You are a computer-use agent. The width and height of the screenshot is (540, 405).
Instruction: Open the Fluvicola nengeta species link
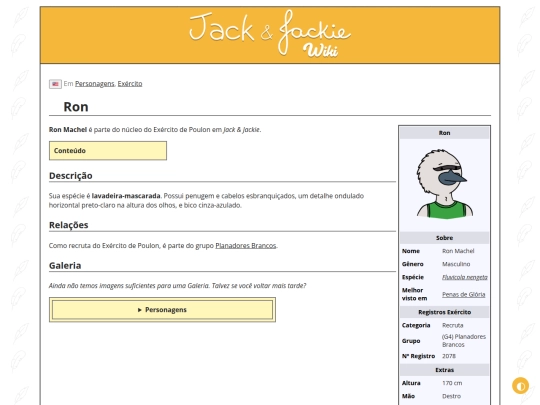pyautogui.click(x=465, y=277)
